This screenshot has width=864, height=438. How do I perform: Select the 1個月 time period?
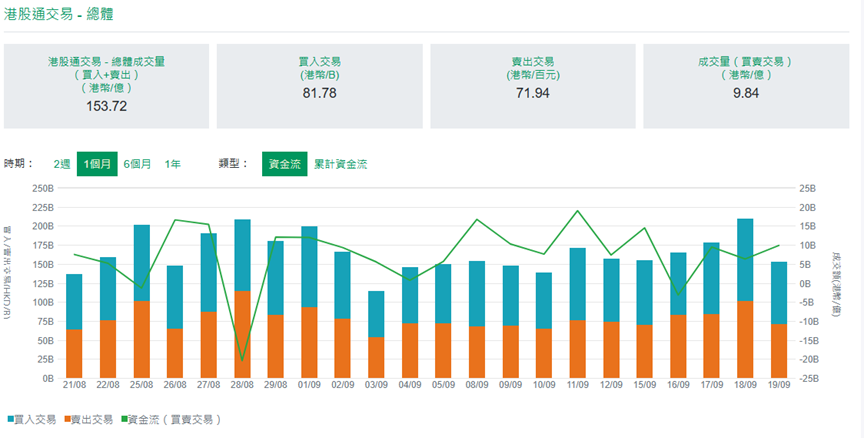(98, 164)
